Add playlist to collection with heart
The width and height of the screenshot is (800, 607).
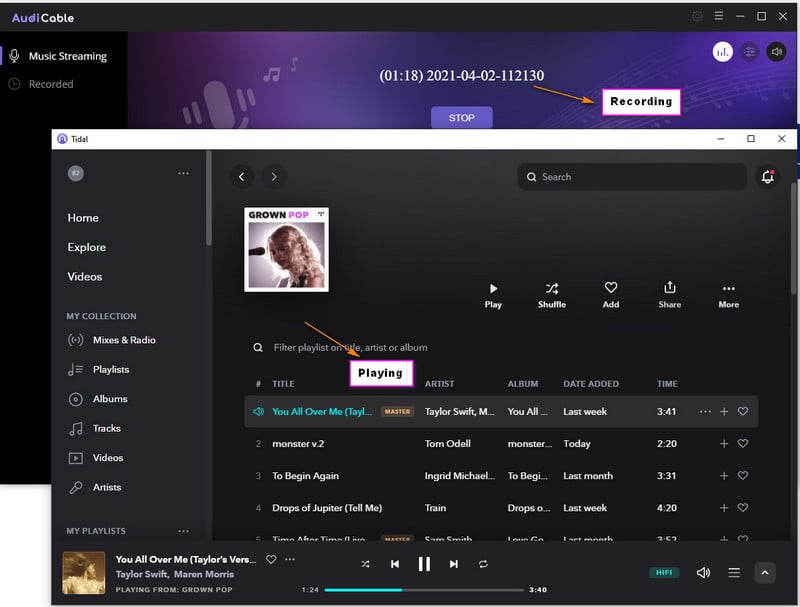pyautogui.click(x=611, y=296)
